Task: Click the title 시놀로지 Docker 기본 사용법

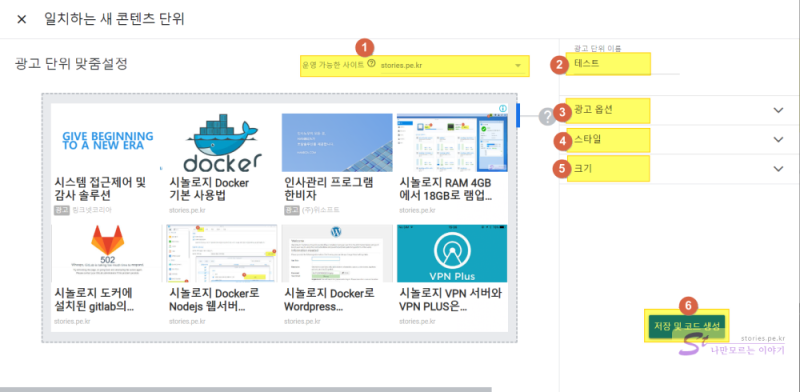Action: pos(209,188)
